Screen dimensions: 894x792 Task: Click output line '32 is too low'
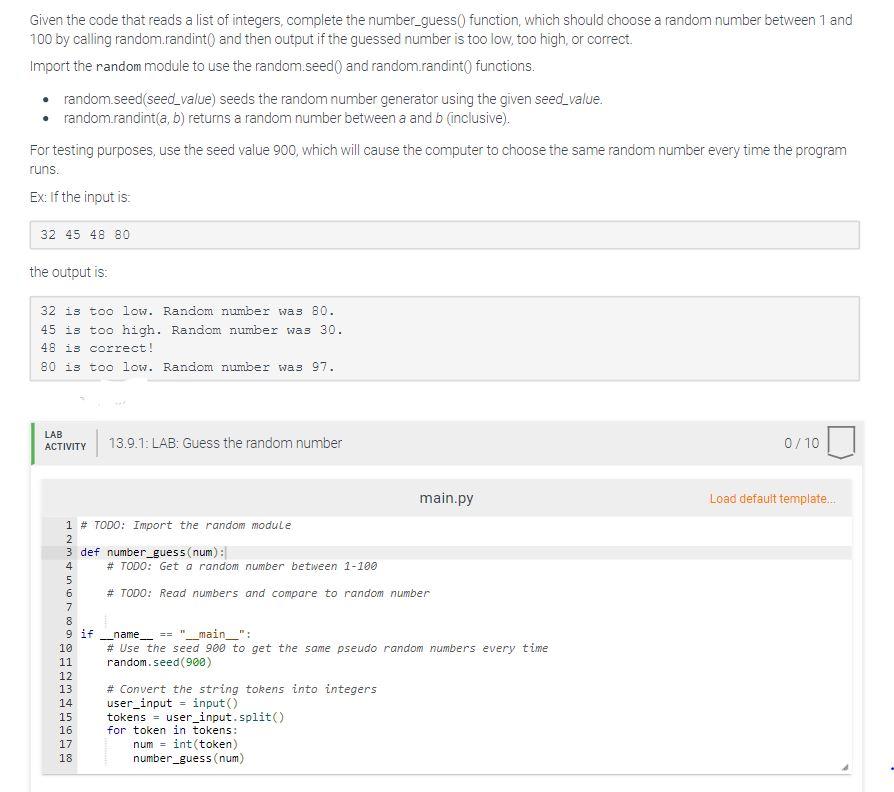(x=187, y=311)
